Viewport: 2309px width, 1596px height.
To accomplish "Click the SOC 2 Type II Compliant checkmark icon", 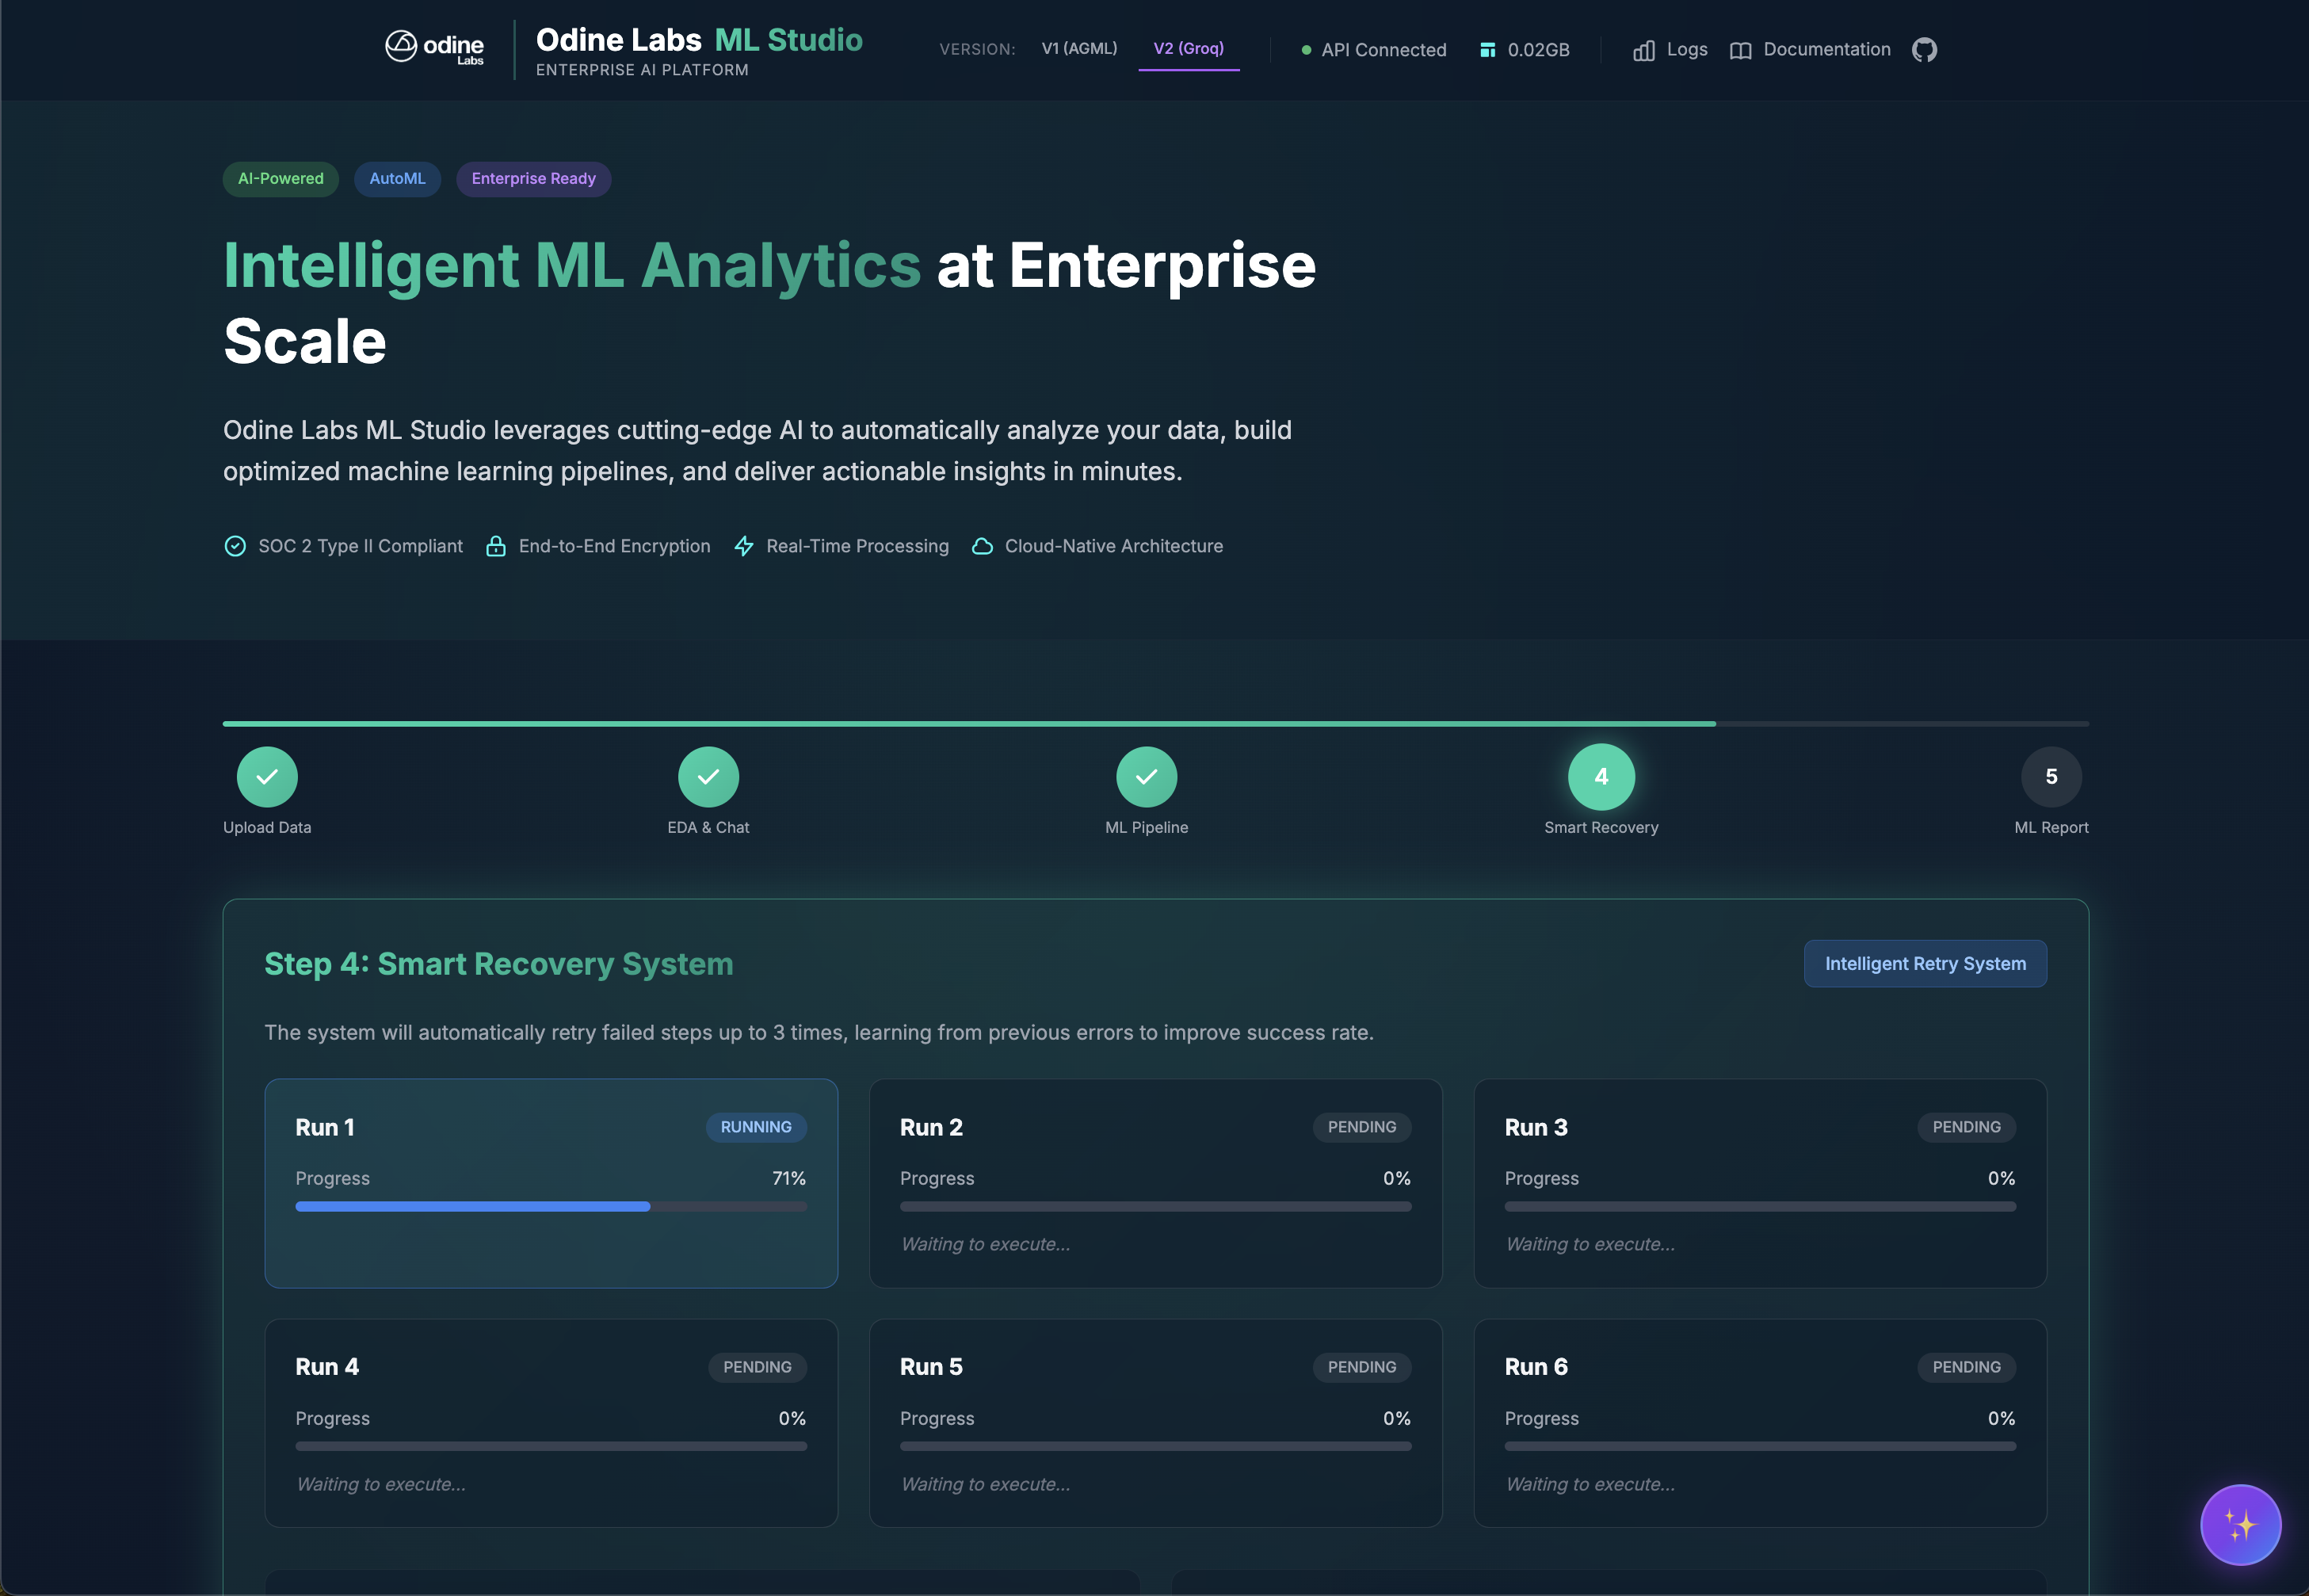I will click(235, 546).
